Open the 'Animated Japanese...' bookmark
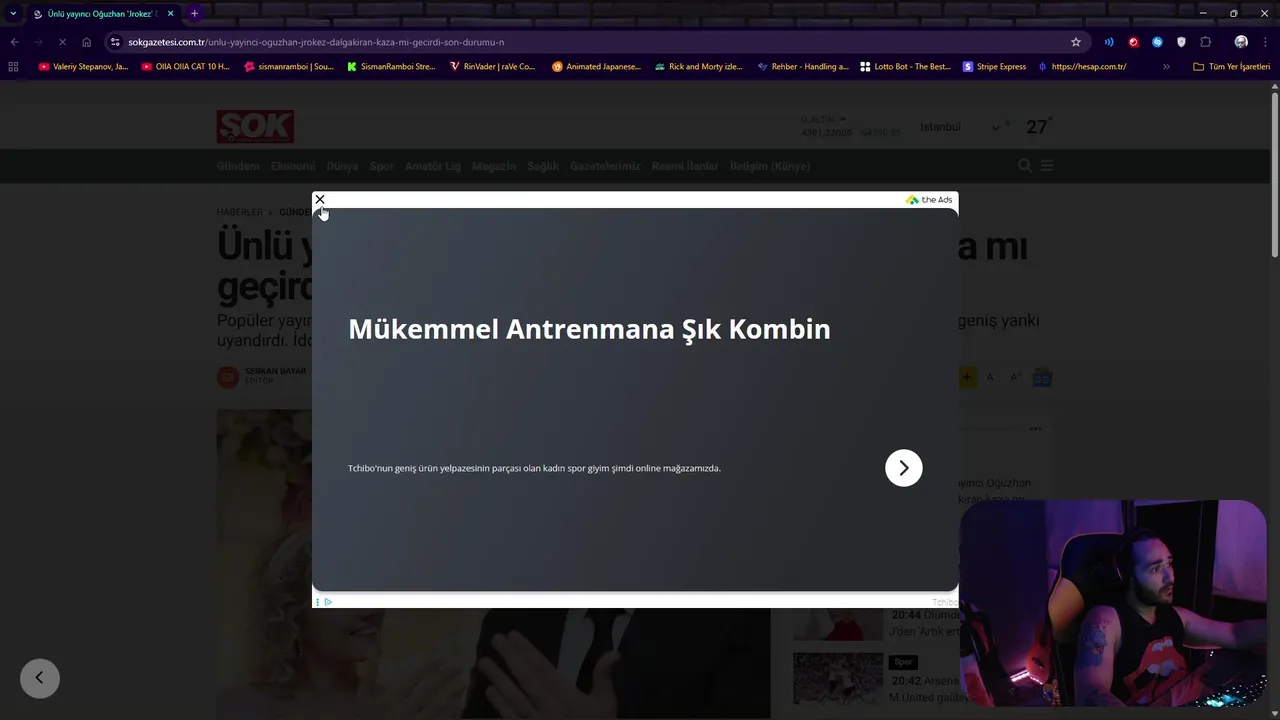Image resolution: width=1280 pixels, height=720 pixels. tap(596, 67)
